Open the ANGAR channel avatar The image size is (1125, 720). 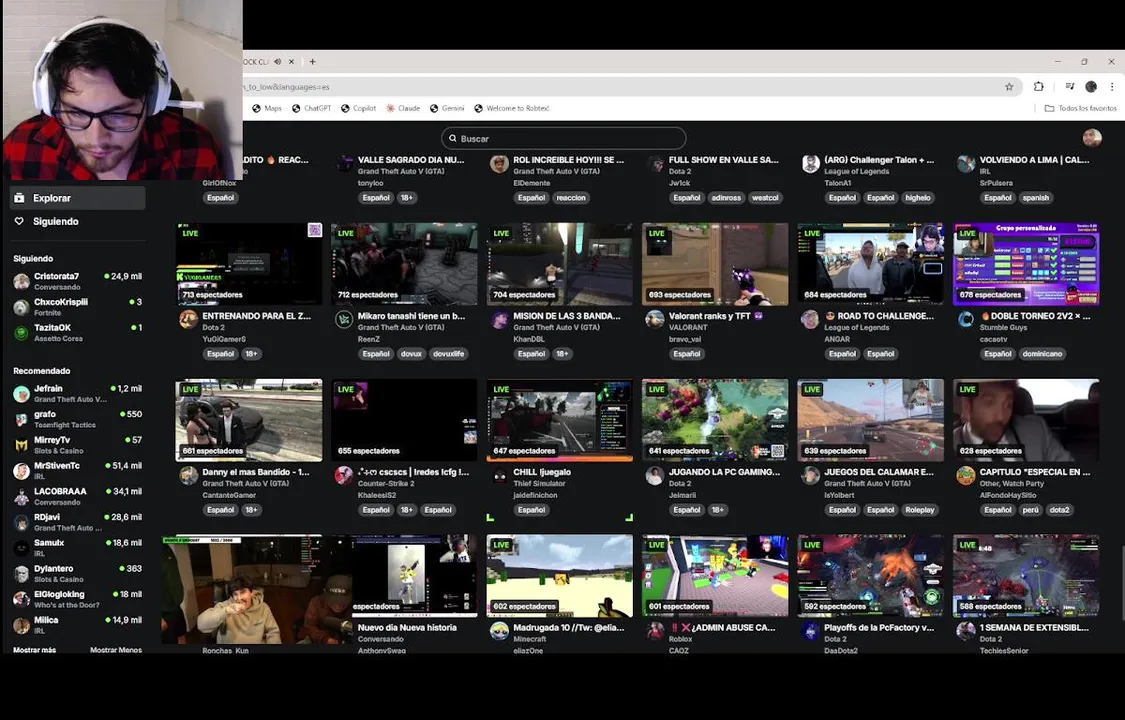coord(810,319)
